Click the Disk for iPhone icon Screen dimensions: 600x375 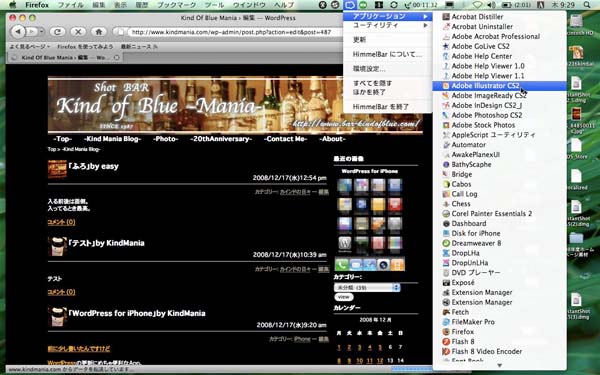(x=446, y=233)
